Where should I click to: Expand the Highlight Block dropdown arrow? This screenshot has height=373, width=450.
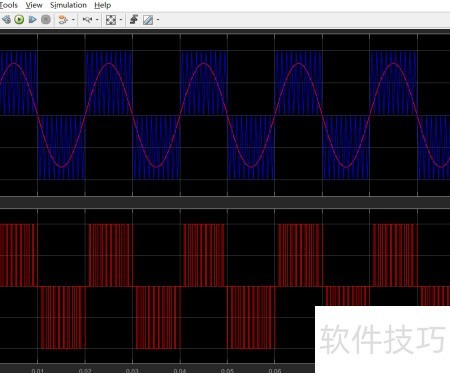point(73,20)
